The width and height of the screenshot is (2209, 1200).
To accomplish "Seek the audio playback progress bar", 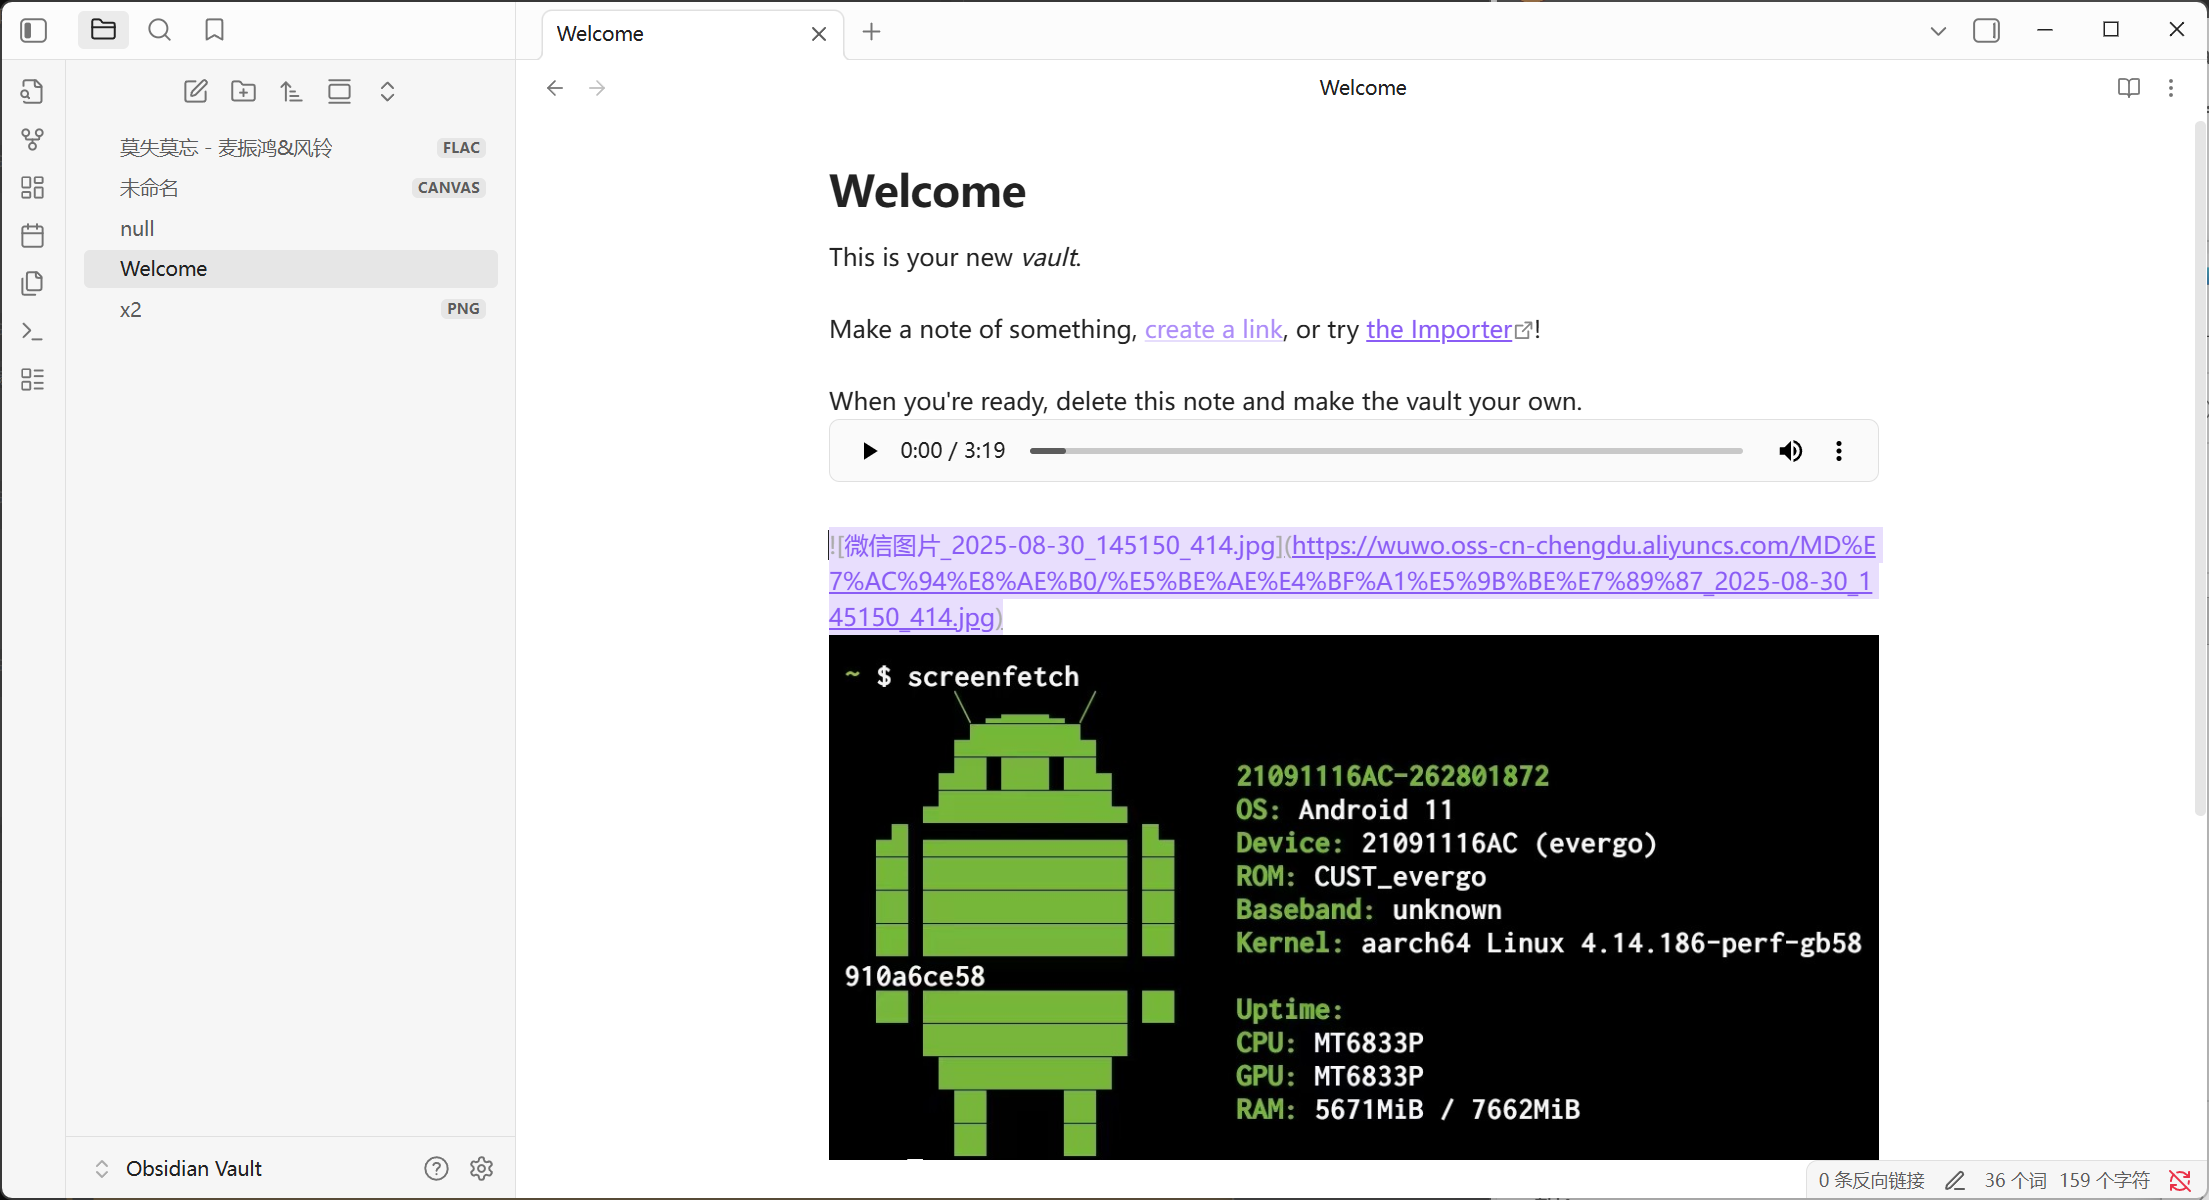I will 1385,450.
